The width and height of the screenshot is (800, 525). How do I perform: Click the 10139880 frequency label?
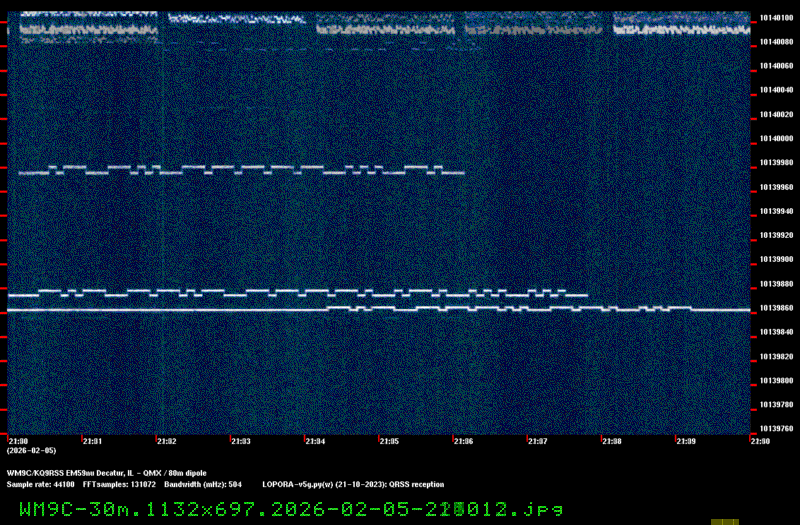click(x=776, y=284)
